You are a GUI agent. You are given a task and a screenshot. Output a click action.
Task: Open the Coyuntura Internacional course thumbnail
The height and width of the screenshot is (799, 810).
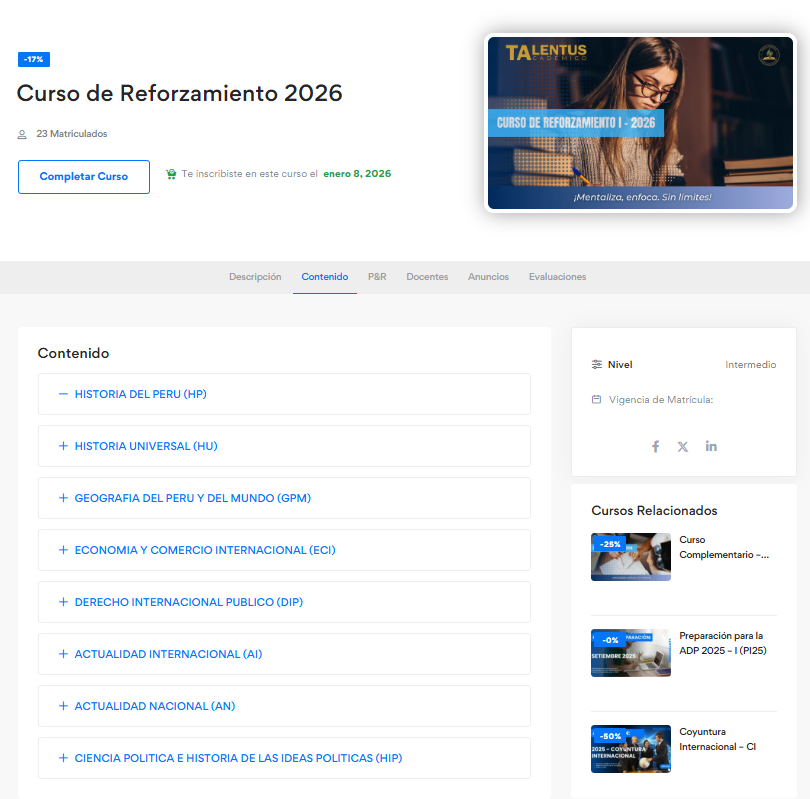[631, 749]
